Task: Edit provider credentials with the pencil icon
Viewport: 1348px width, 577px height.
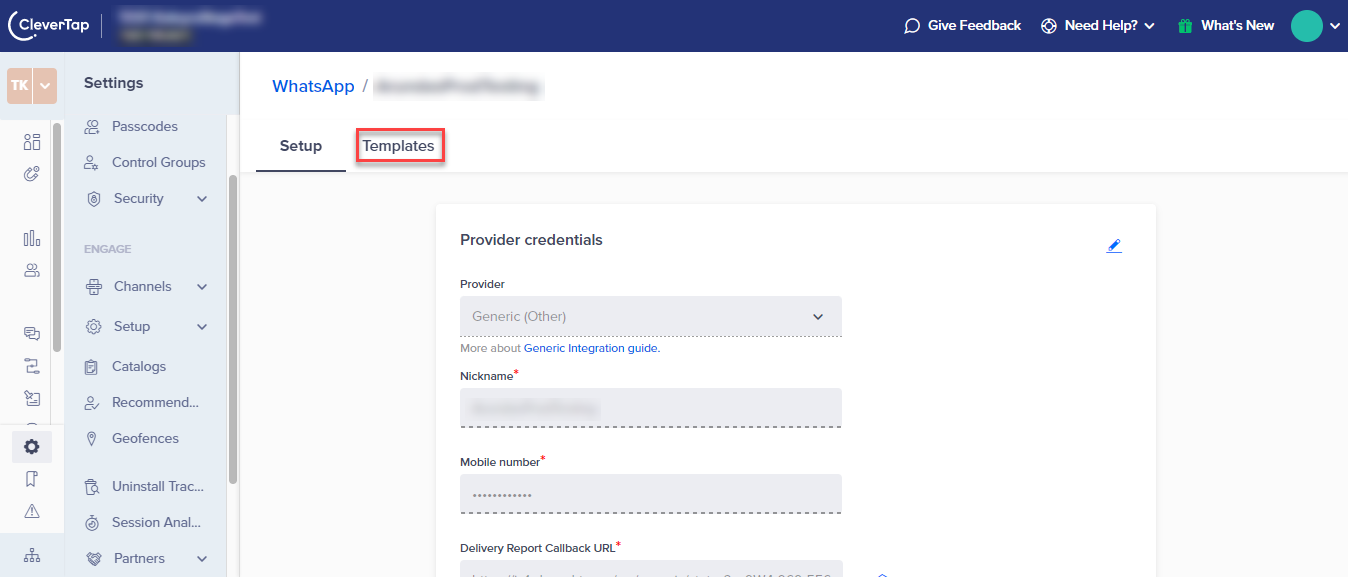Action: [1114, 245]
